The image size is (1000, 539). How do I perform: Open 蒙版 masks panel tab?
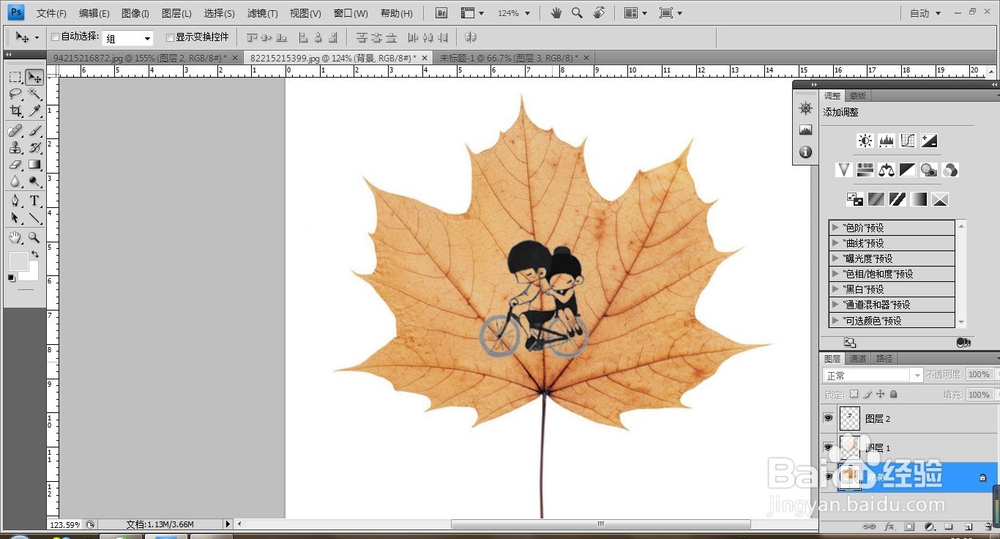tap(858, 96)
